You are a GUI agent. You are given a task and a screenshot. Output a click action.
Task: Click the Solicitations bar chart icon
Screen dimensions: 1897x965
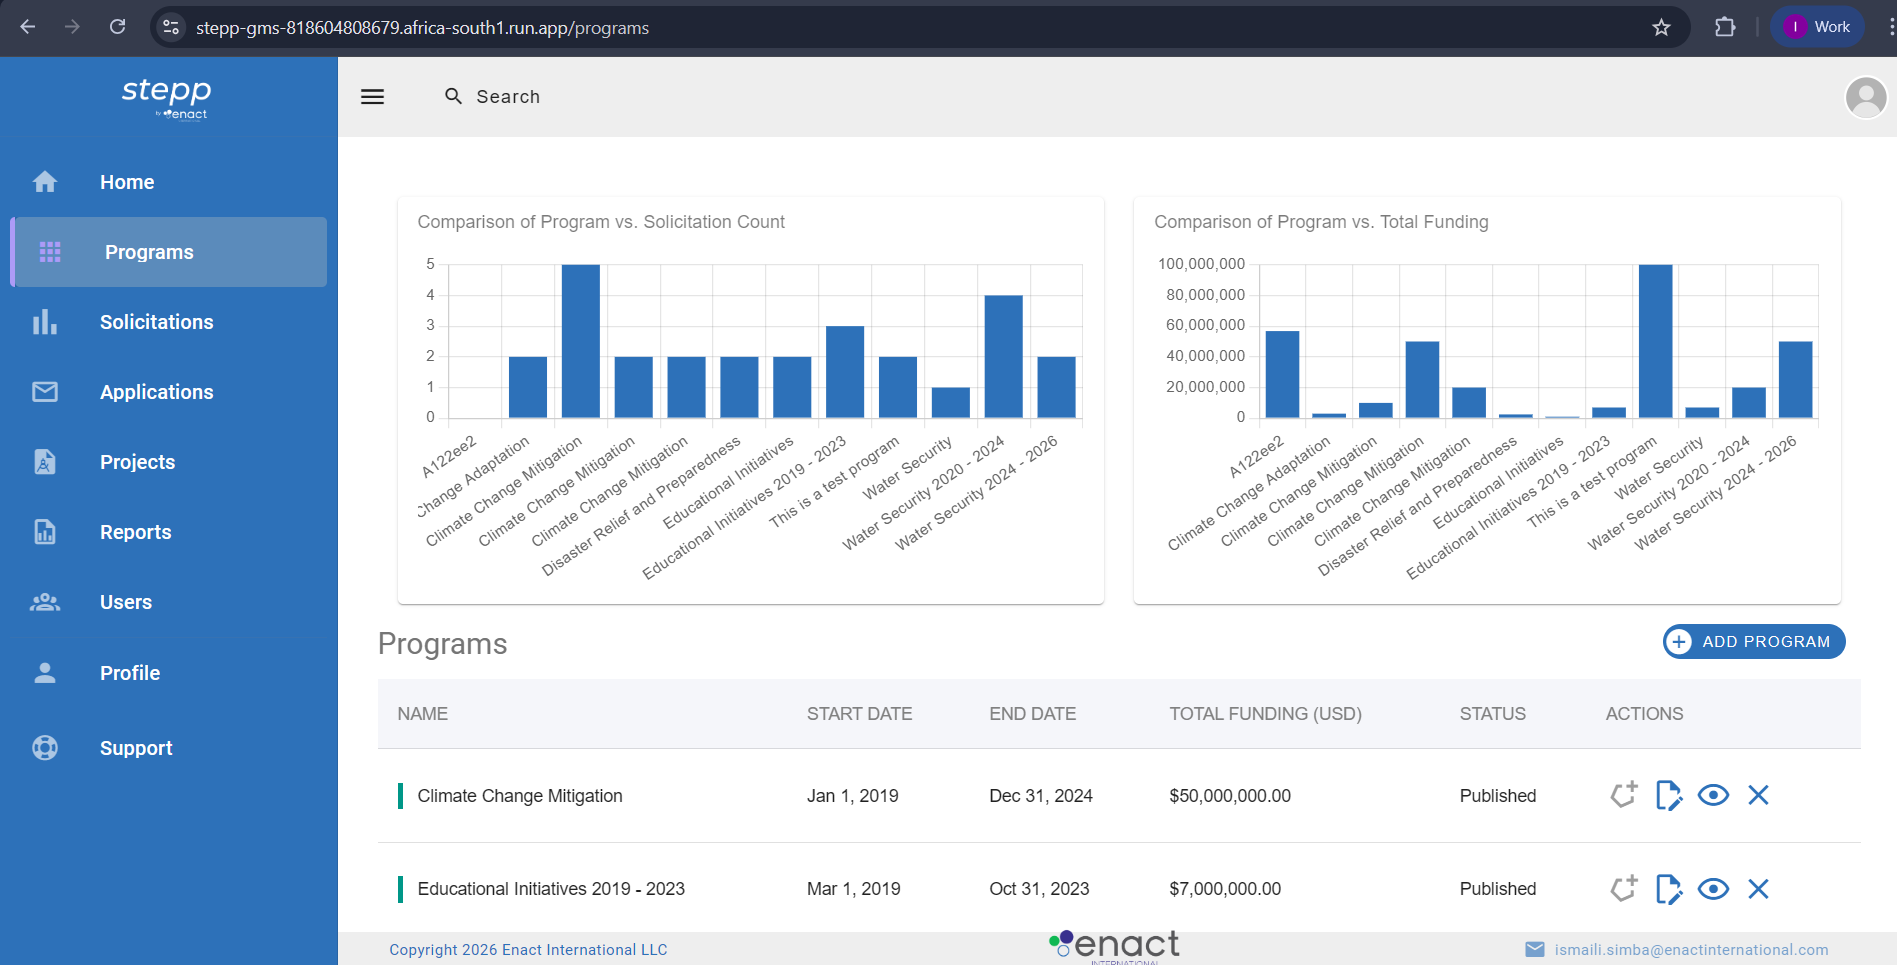click(x=45, y=322)
